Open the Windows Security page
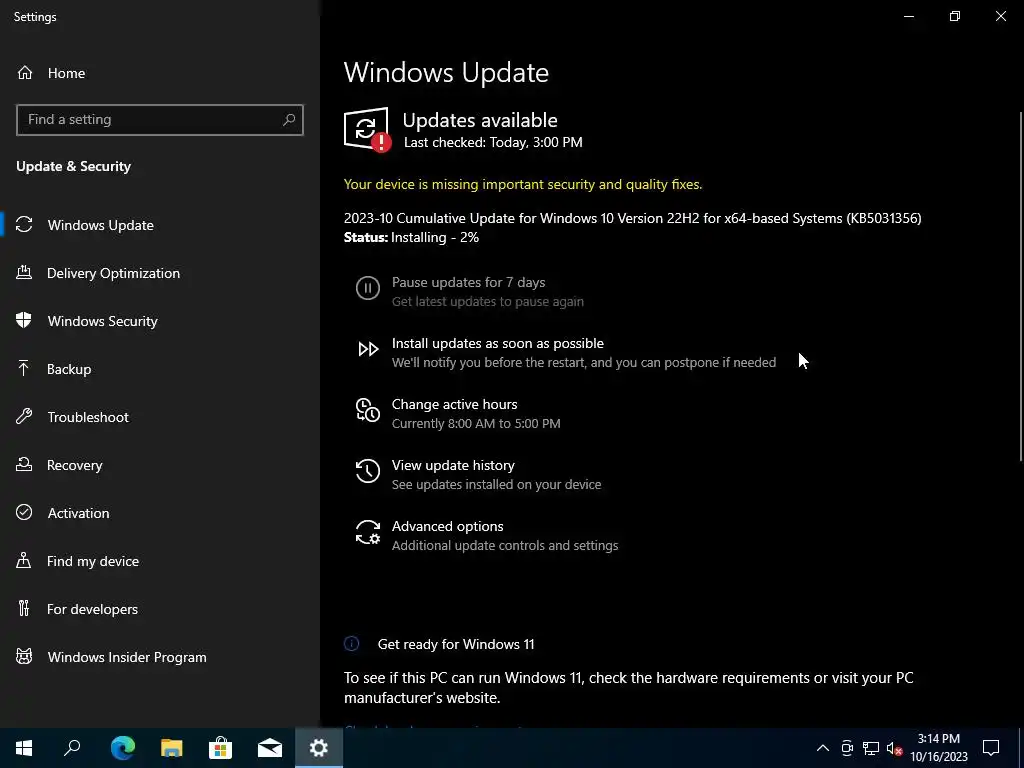Screen dimensions: 1024x768 (160, 321)
